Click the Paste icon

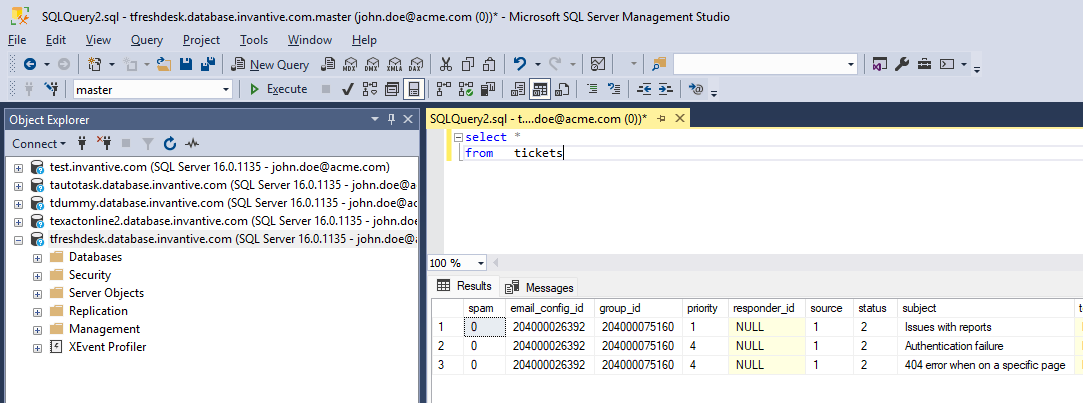pos(489,64)
